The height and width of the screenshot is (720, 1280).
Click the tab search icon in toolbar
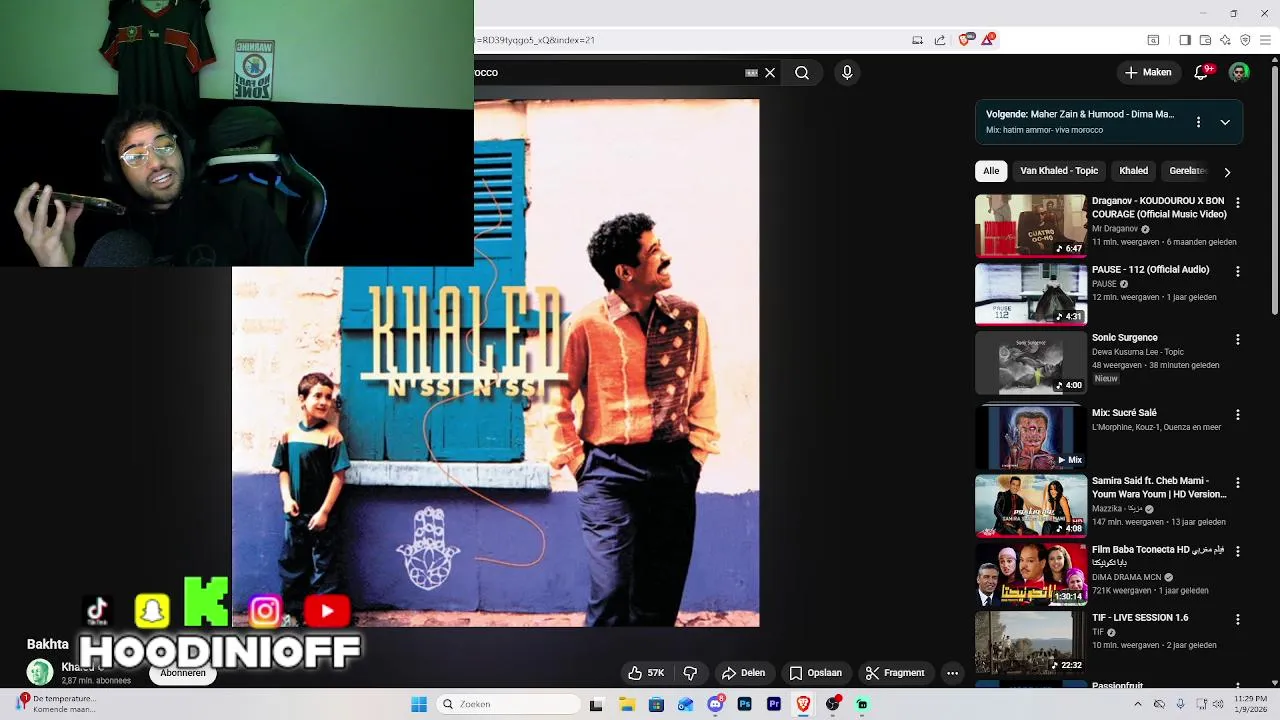click(1153, 40)
